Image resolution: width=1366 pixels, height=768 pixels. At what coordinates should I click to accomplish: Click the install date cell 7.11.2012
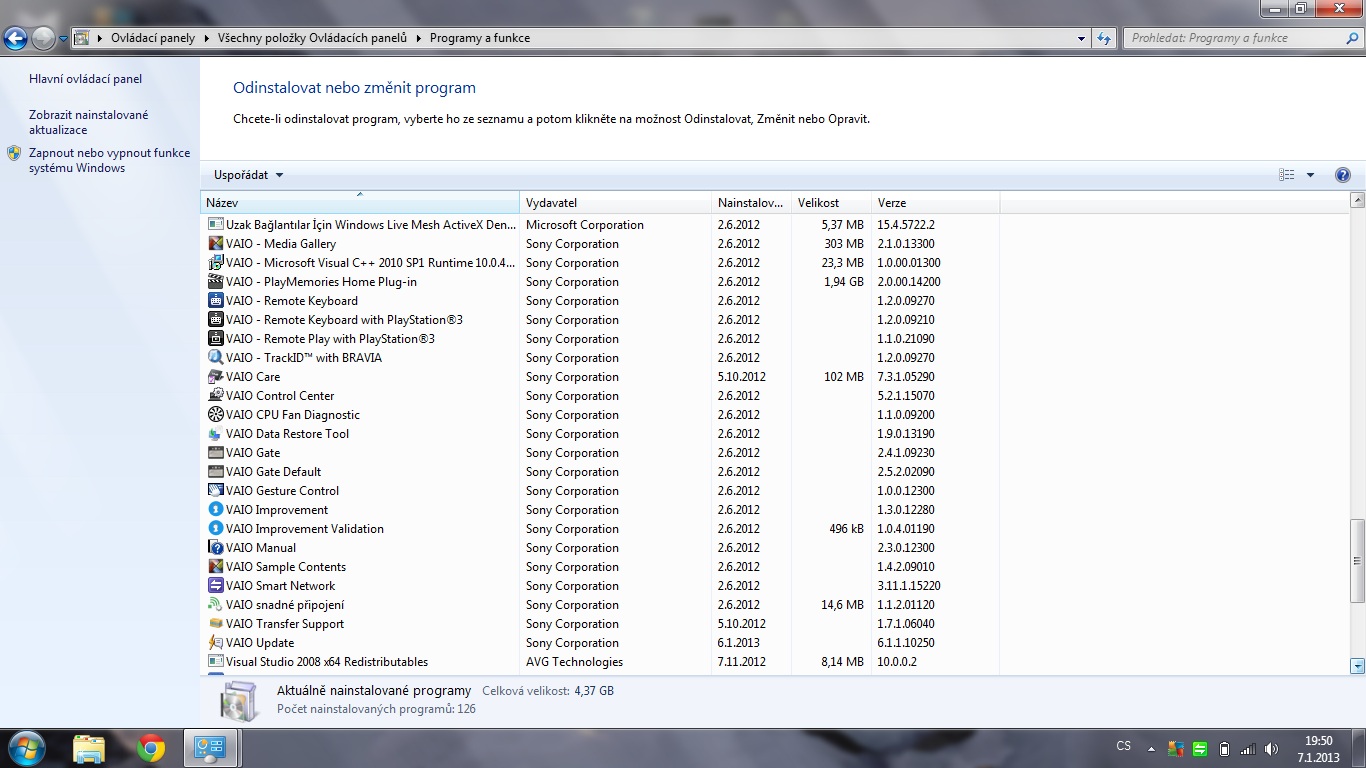[741, 662]
